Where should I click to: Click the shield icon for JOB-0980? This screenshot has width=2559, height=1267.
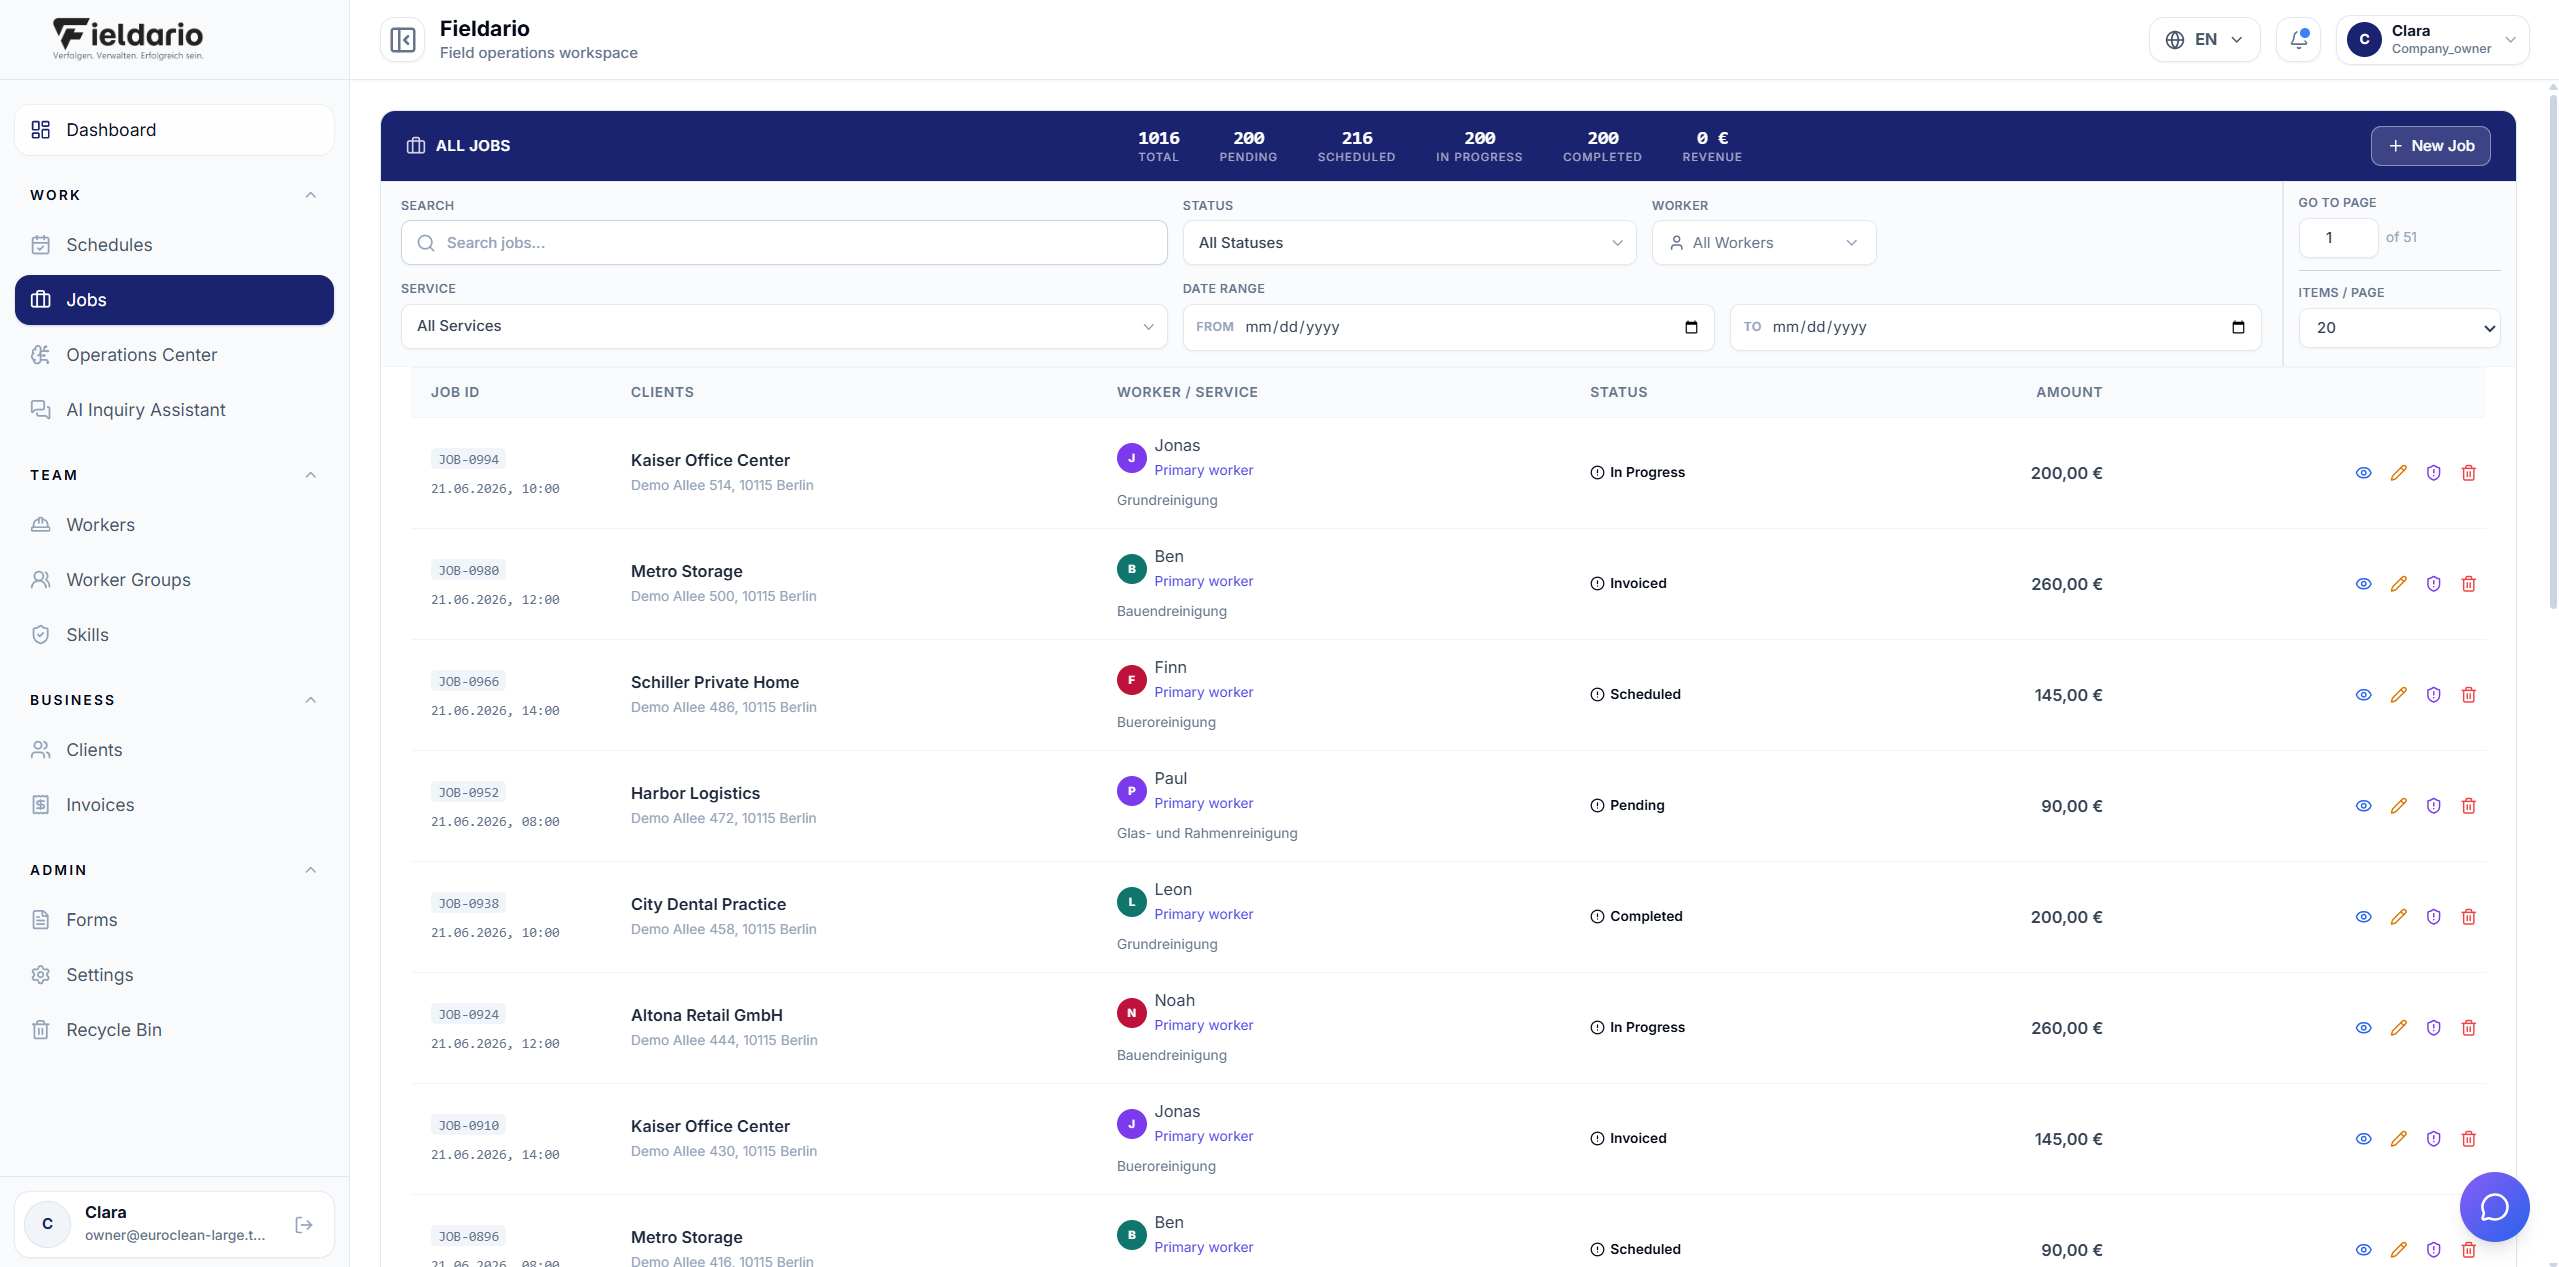2433,584
